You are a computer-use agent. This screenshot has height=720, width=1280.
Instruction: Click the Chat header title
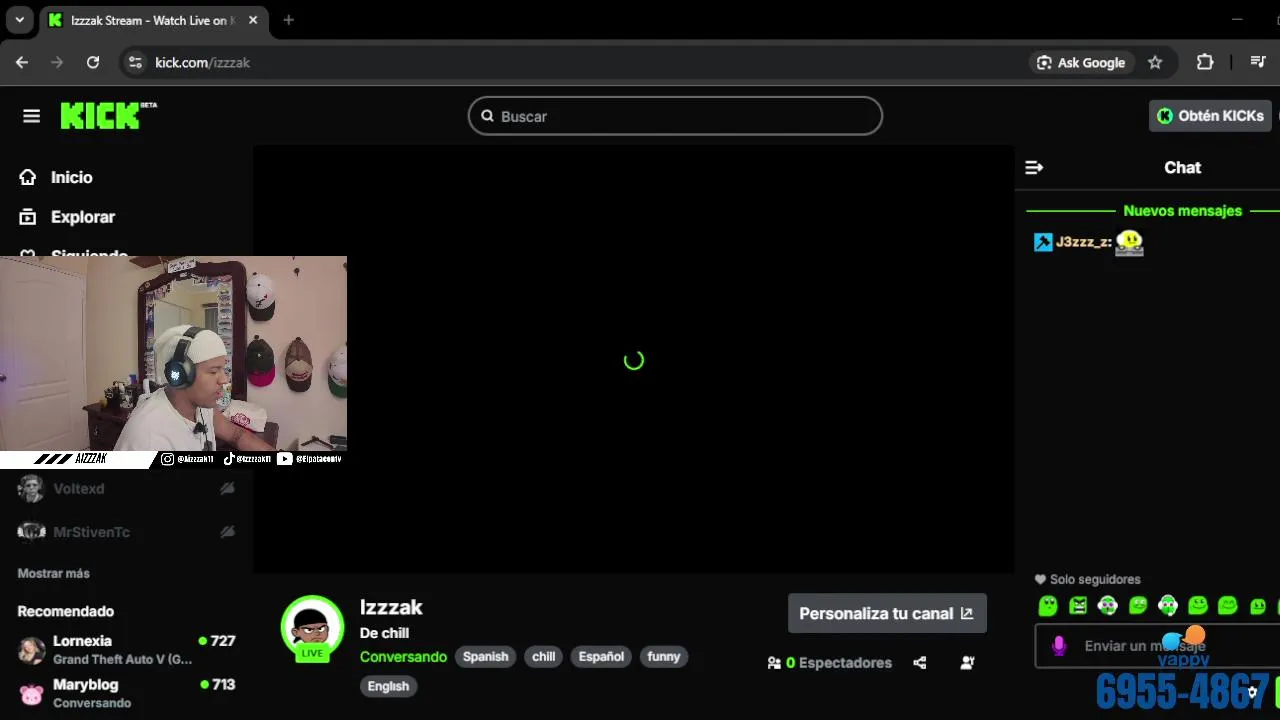(1182, 168)
